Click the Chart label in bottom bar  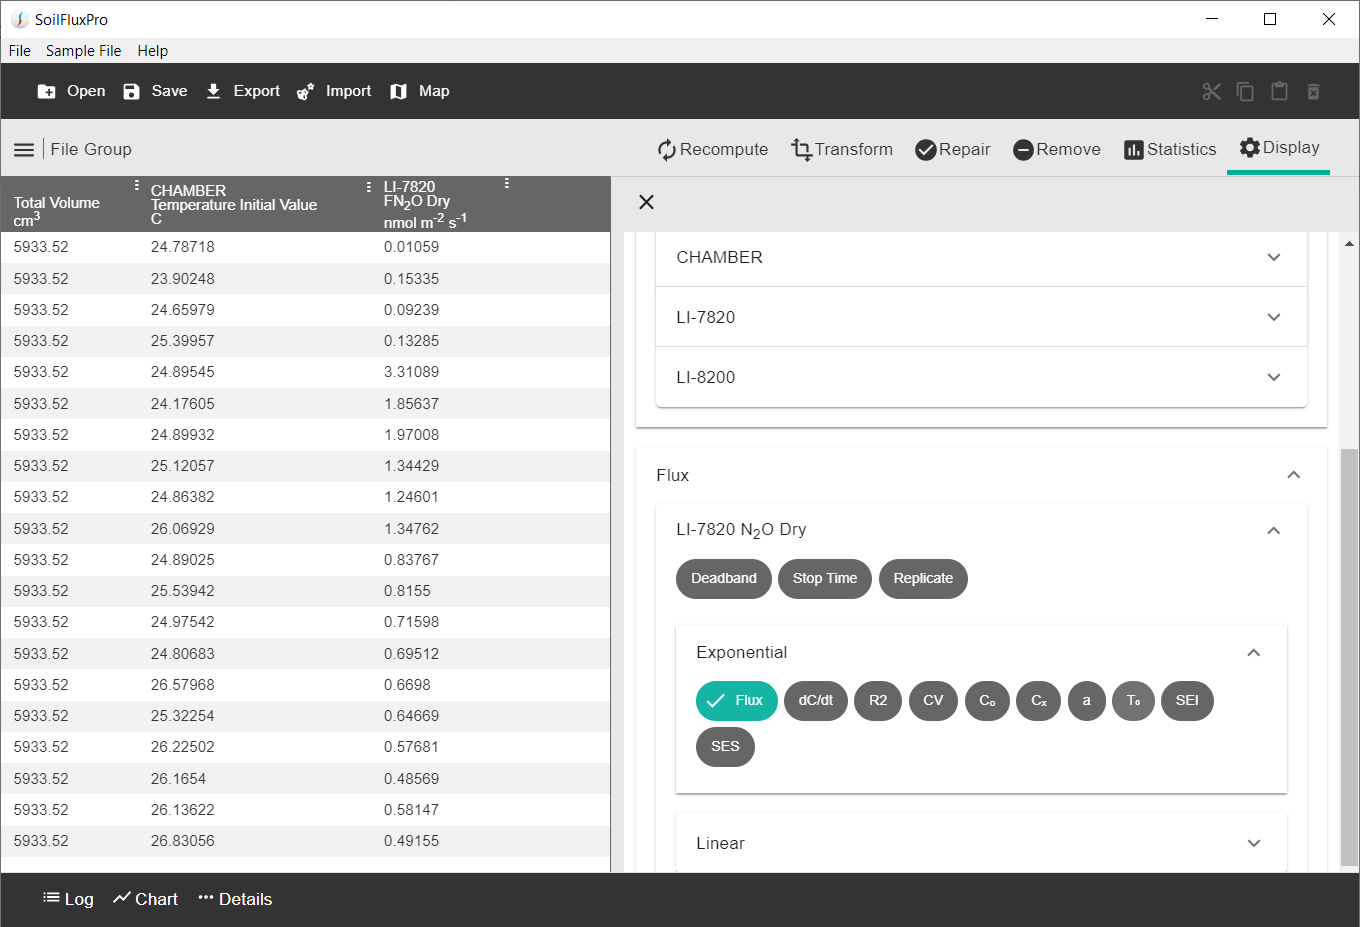pos(156,899)
